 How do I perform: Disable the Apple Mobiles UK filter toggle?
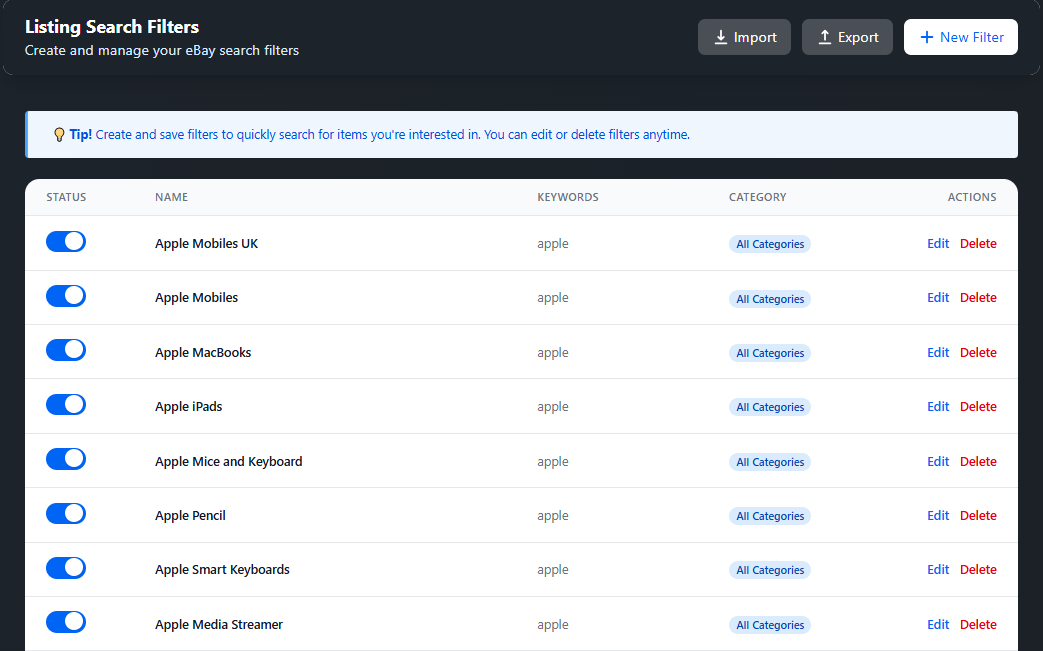(x=66, y=242)
